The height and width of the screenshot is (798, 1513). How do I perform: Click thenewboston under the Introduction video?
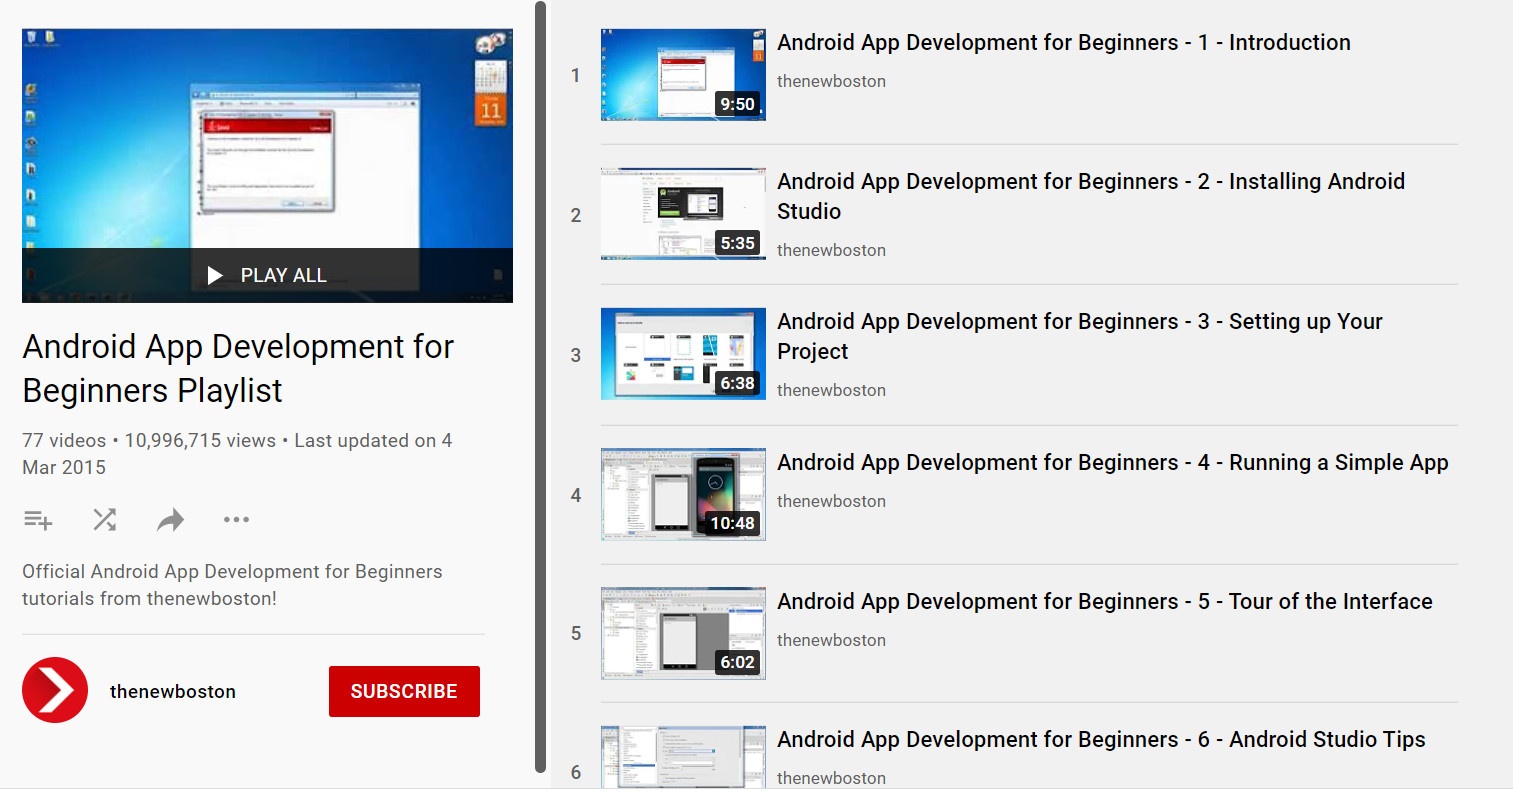coord(831,81)
